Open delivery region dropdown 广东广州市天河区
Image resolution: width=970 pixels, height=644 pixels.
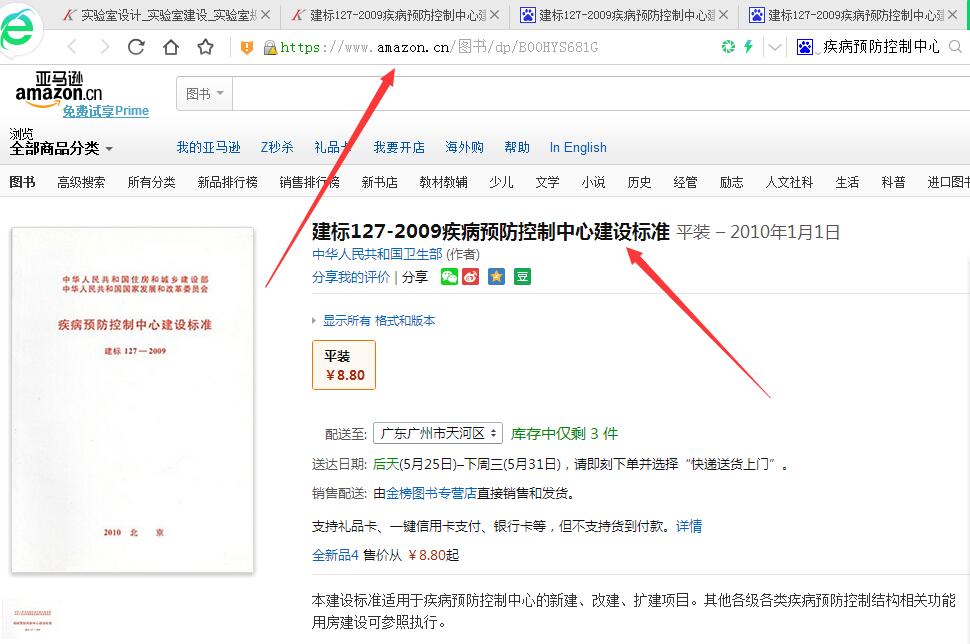[x=438, y=433]
